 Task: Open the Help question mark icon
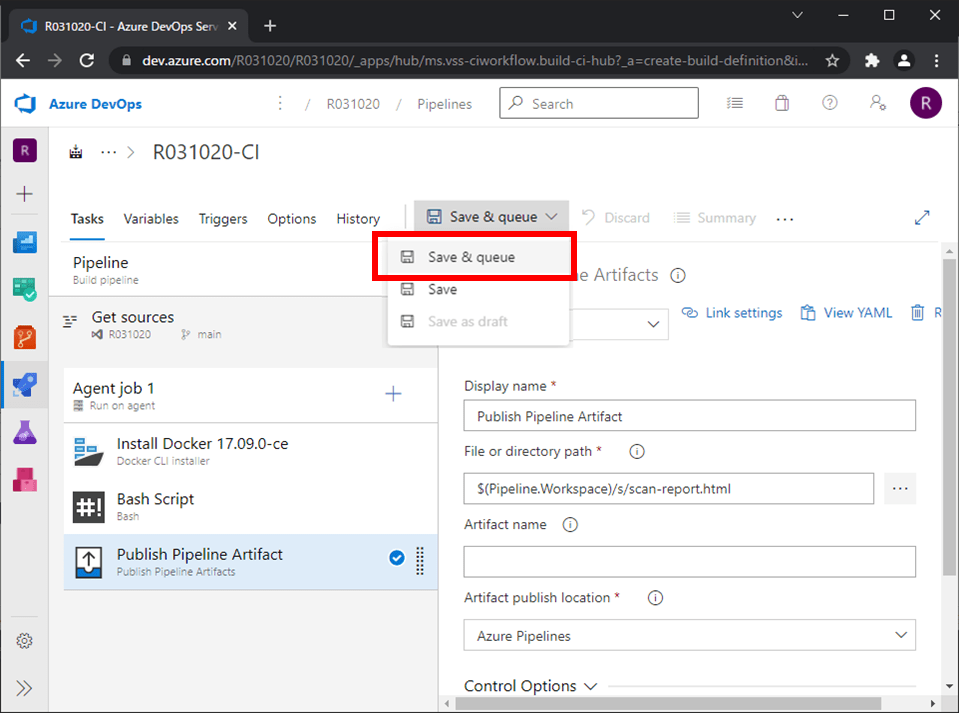(829, 103)
